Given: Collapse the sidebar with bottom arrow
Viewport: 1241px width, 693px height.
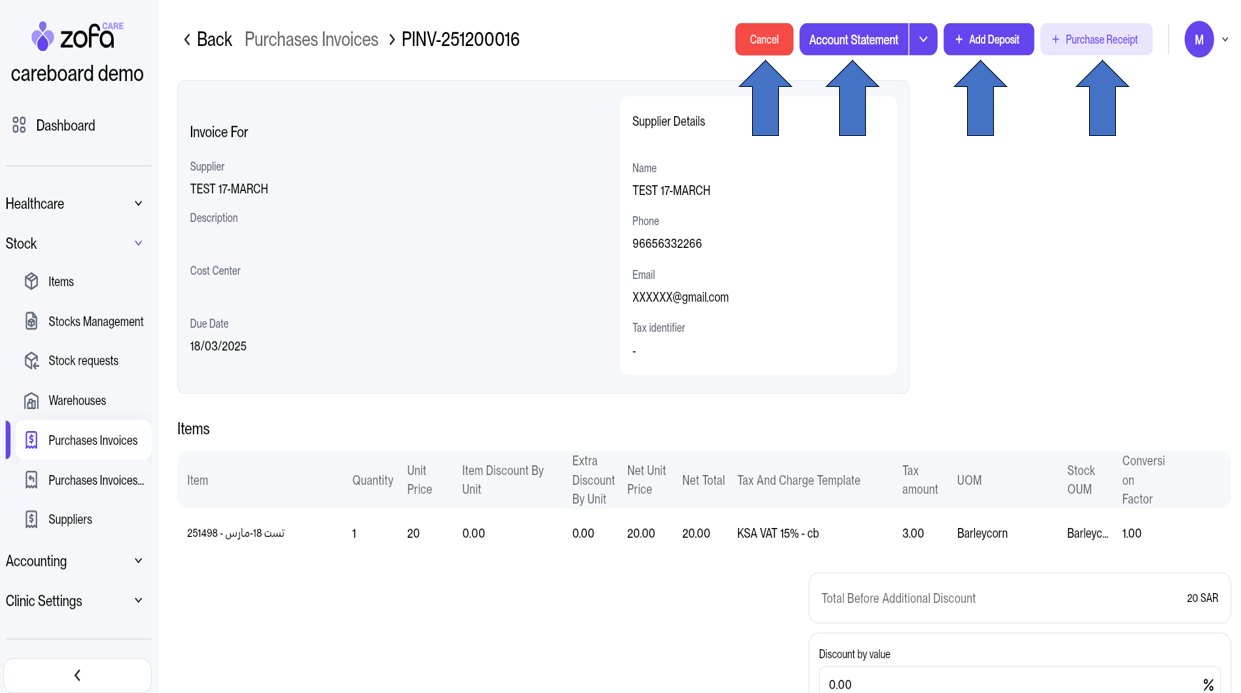Looking at the screenshot, I should [x=77, y=675].
